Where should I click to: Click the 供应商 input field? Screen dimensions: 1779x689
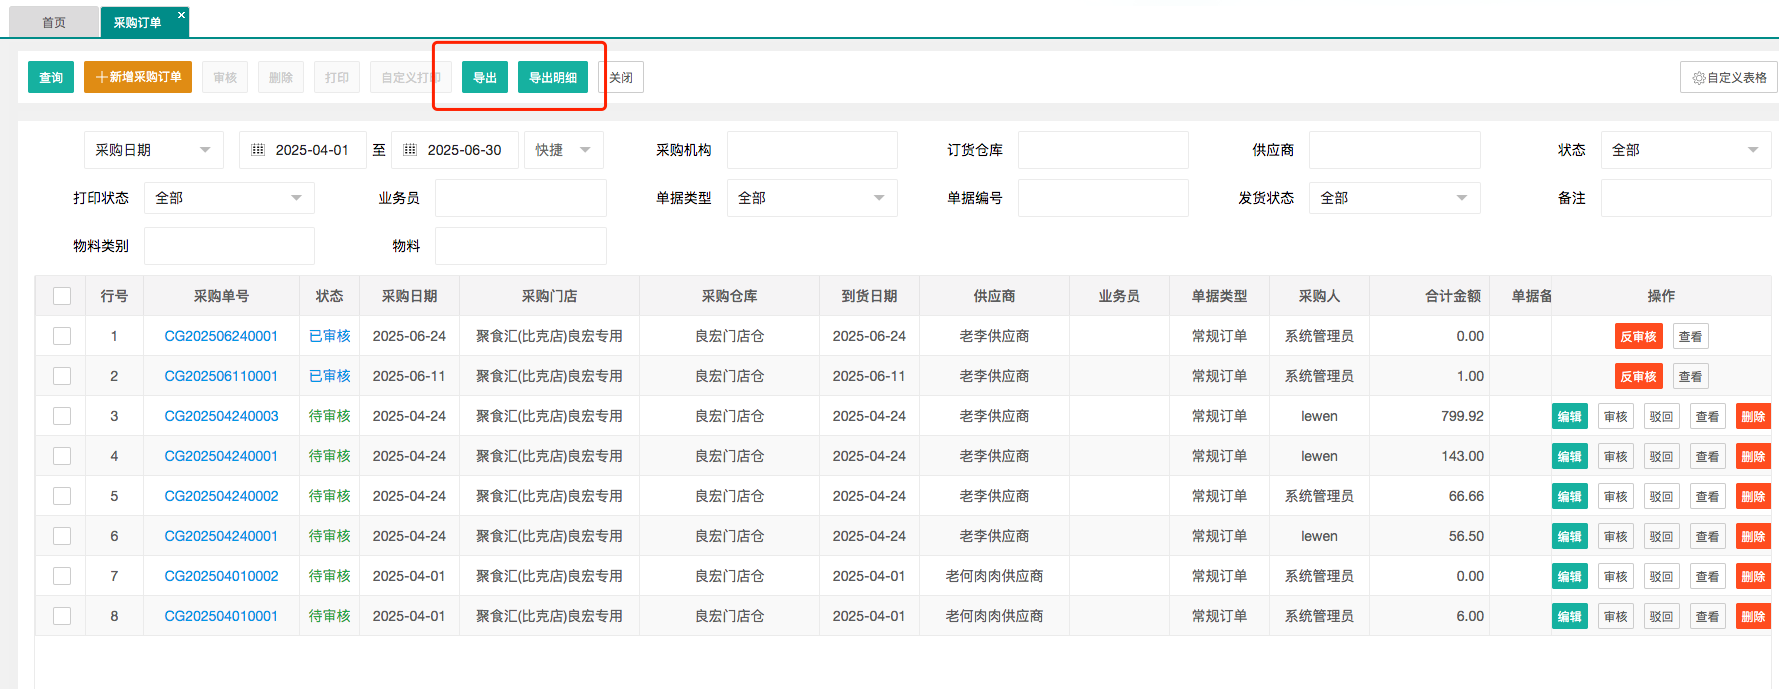(1394, 150)
